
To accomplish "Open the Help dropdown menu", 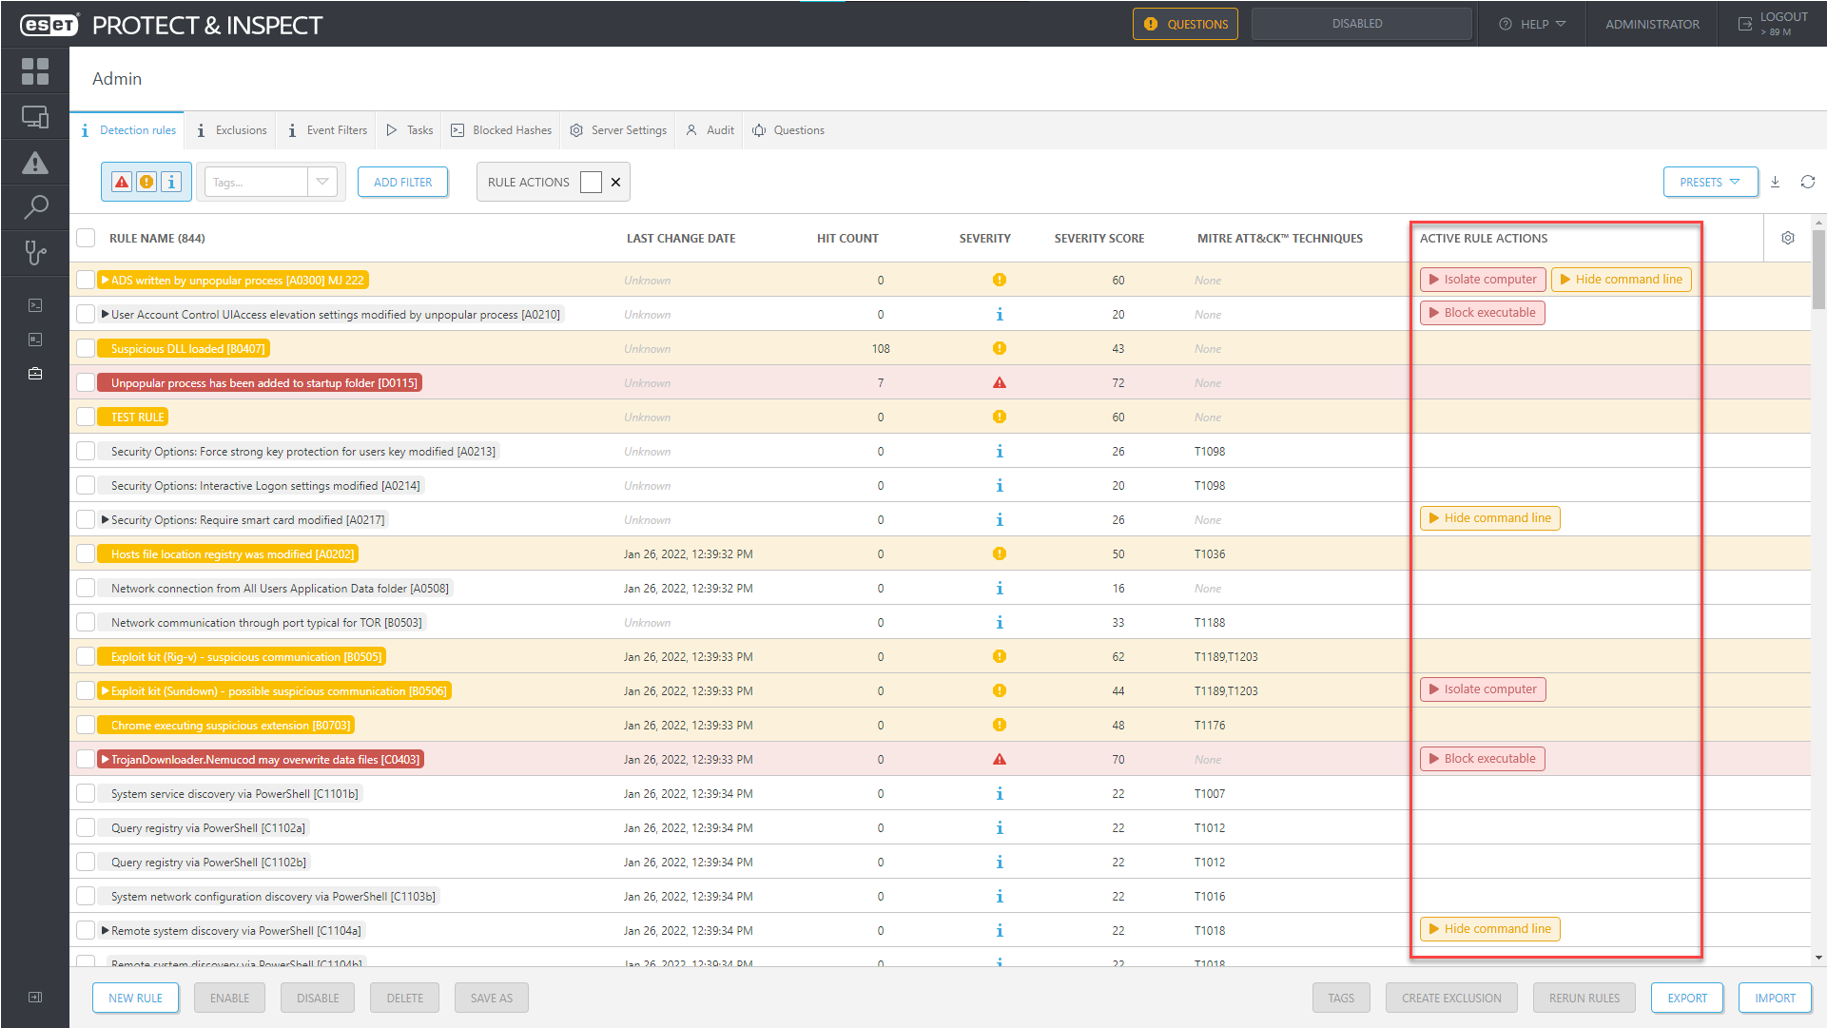I will click(x=1532, y=24).
